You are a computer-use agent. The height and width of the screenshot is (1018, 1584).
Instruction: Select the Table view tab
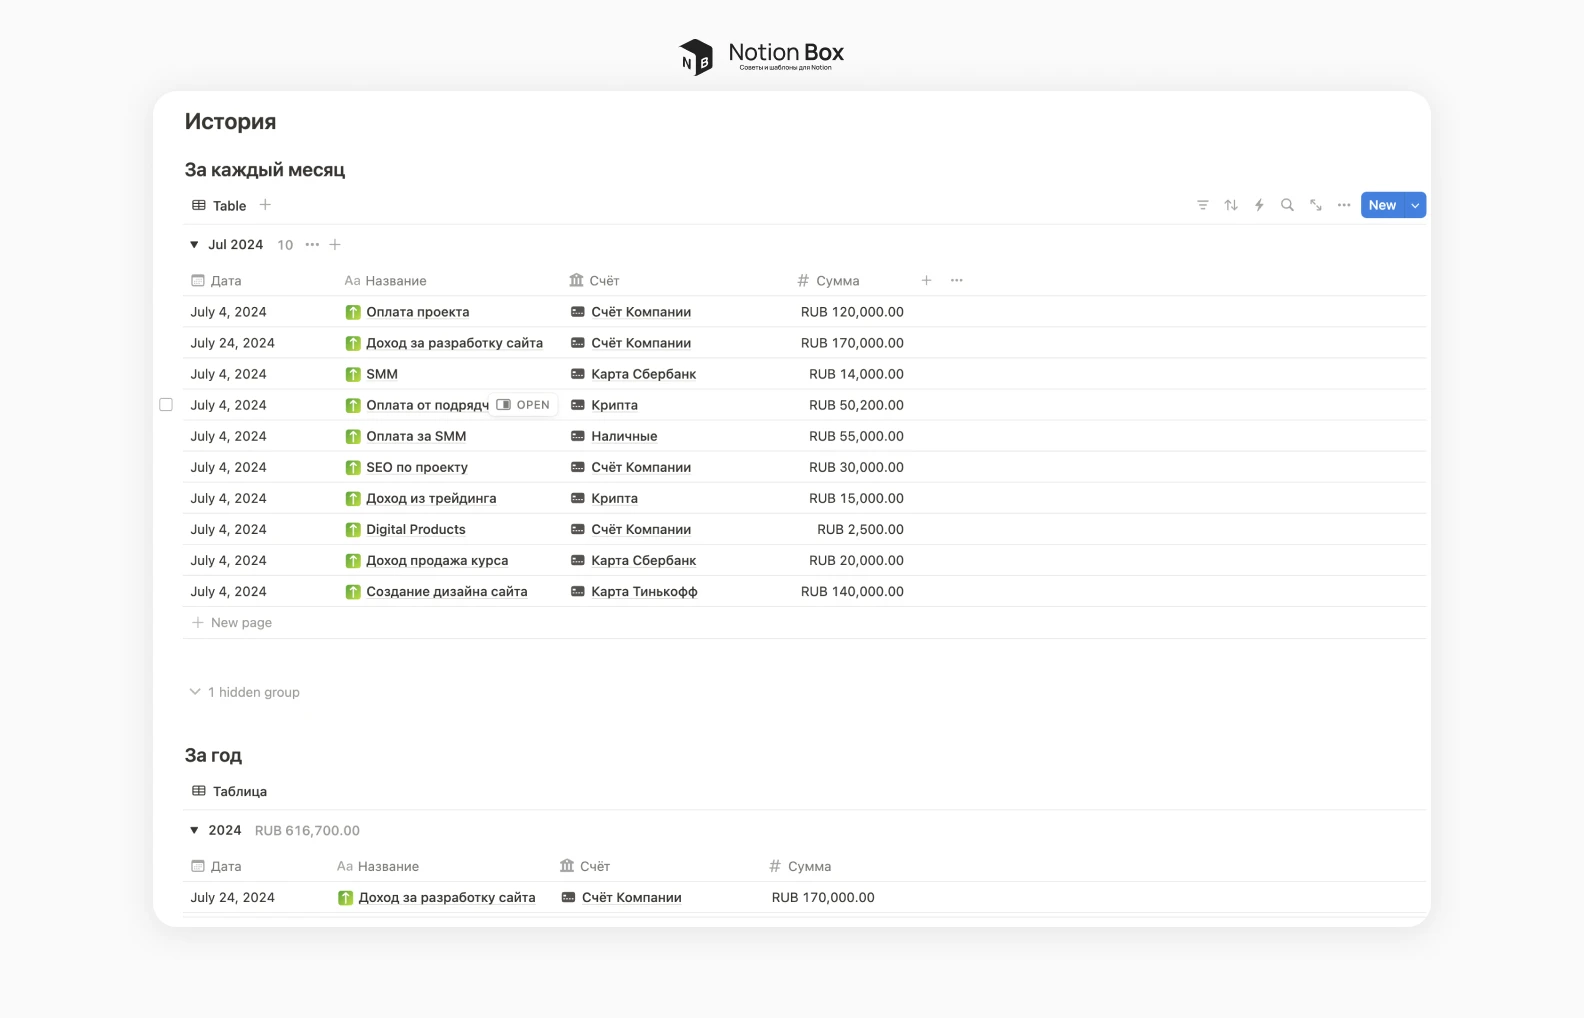point(220,206)
